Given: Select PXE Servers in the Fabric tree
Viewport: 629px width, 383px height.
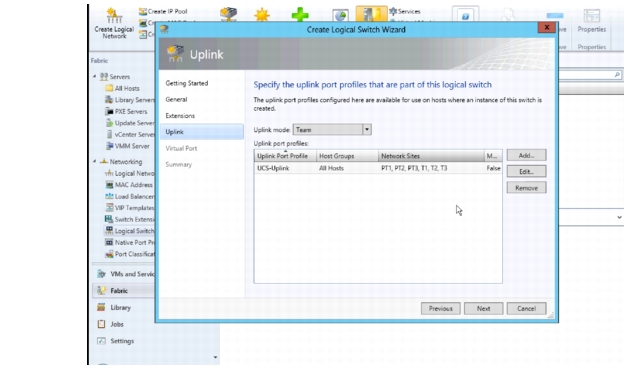Looking at the screenshot, I should [x=126, y=111].
